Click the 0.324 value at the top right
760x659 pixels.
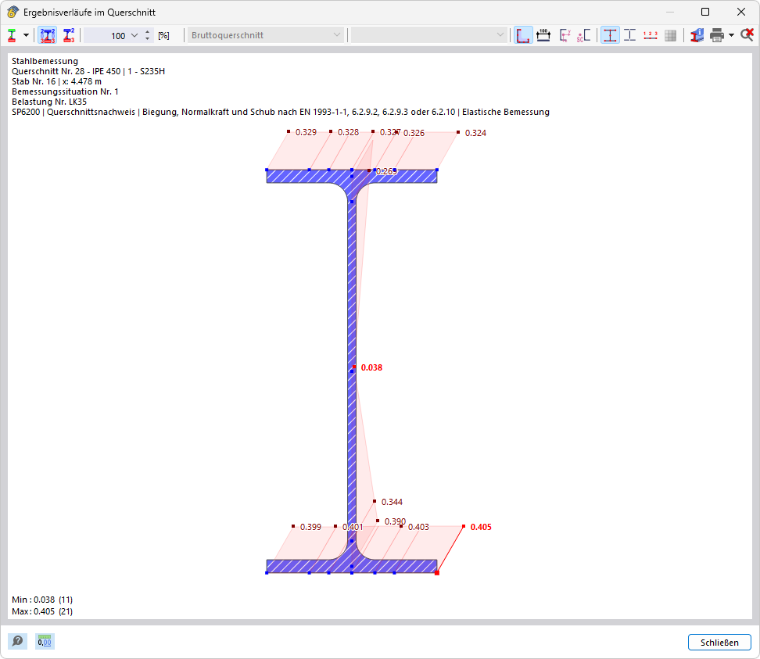pyautogui.click(x=475, y=133)
